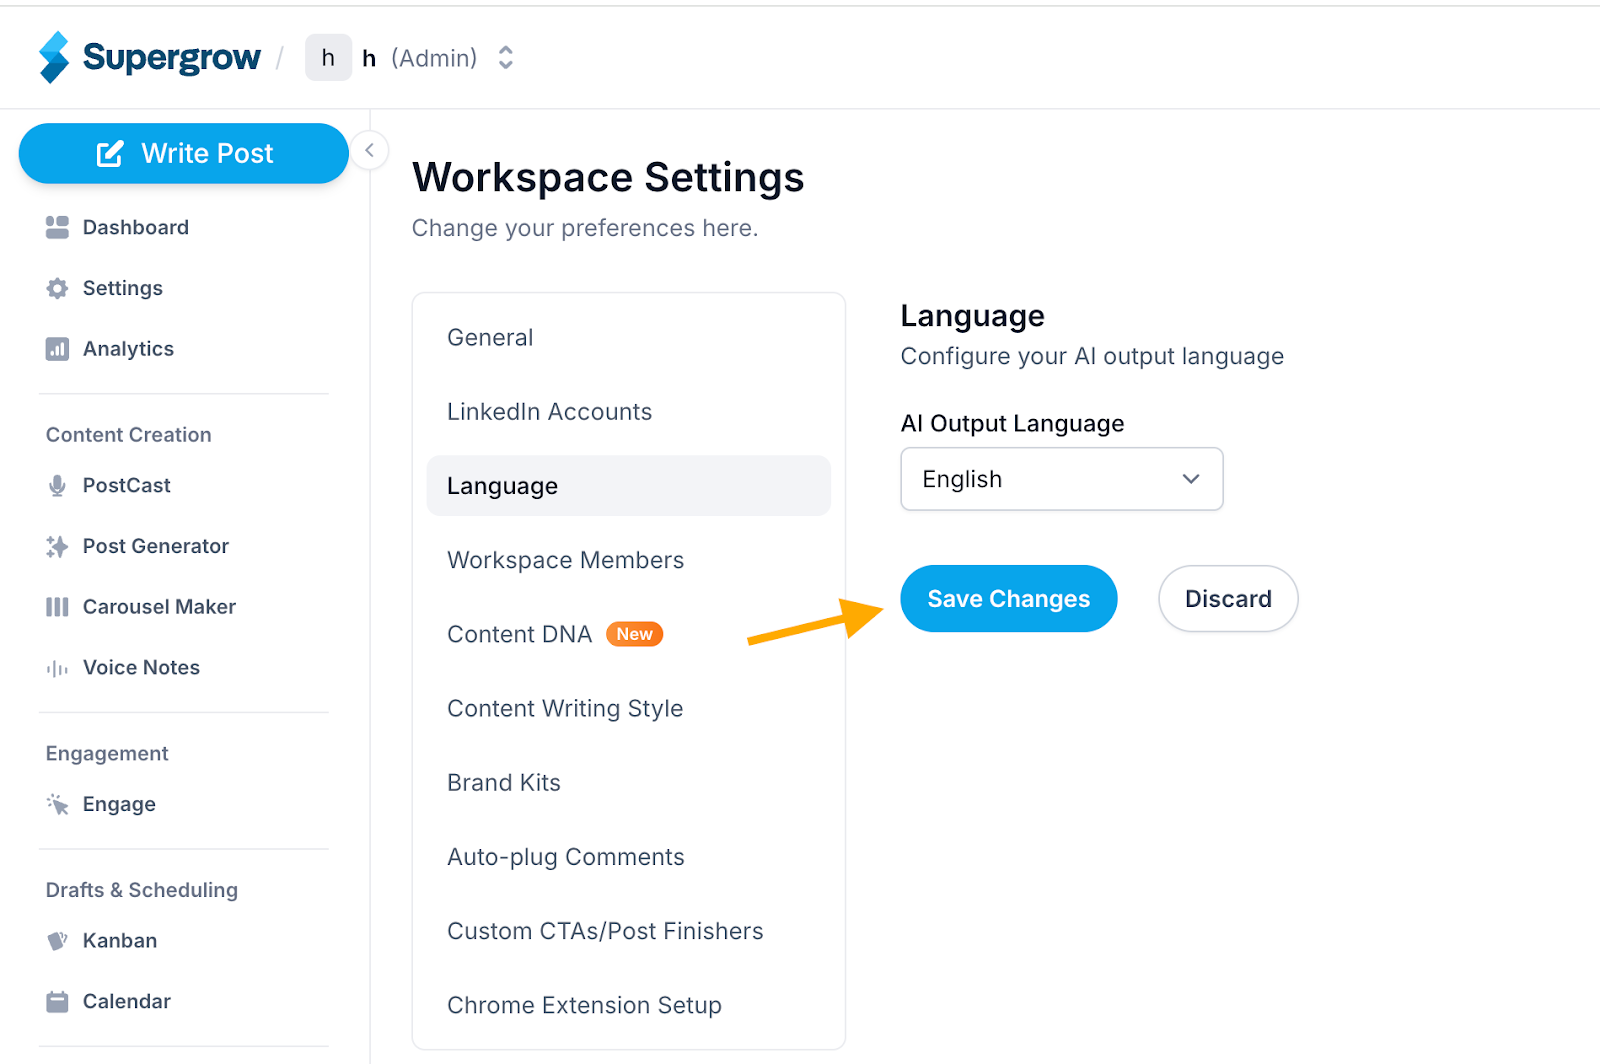1600x1064 pixels.
Task: Click the Carousel Maker columns icon
Action: point(57,607)
